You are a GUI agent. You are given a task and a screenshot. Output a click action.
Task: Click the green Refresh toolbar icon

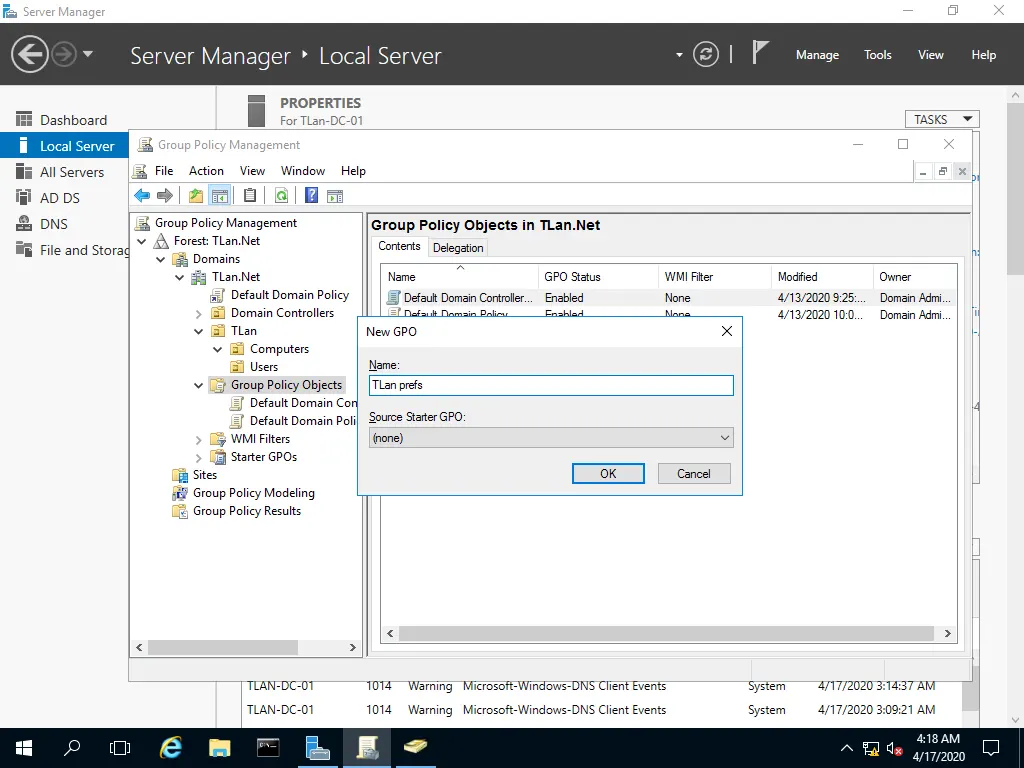click(281, 195)
